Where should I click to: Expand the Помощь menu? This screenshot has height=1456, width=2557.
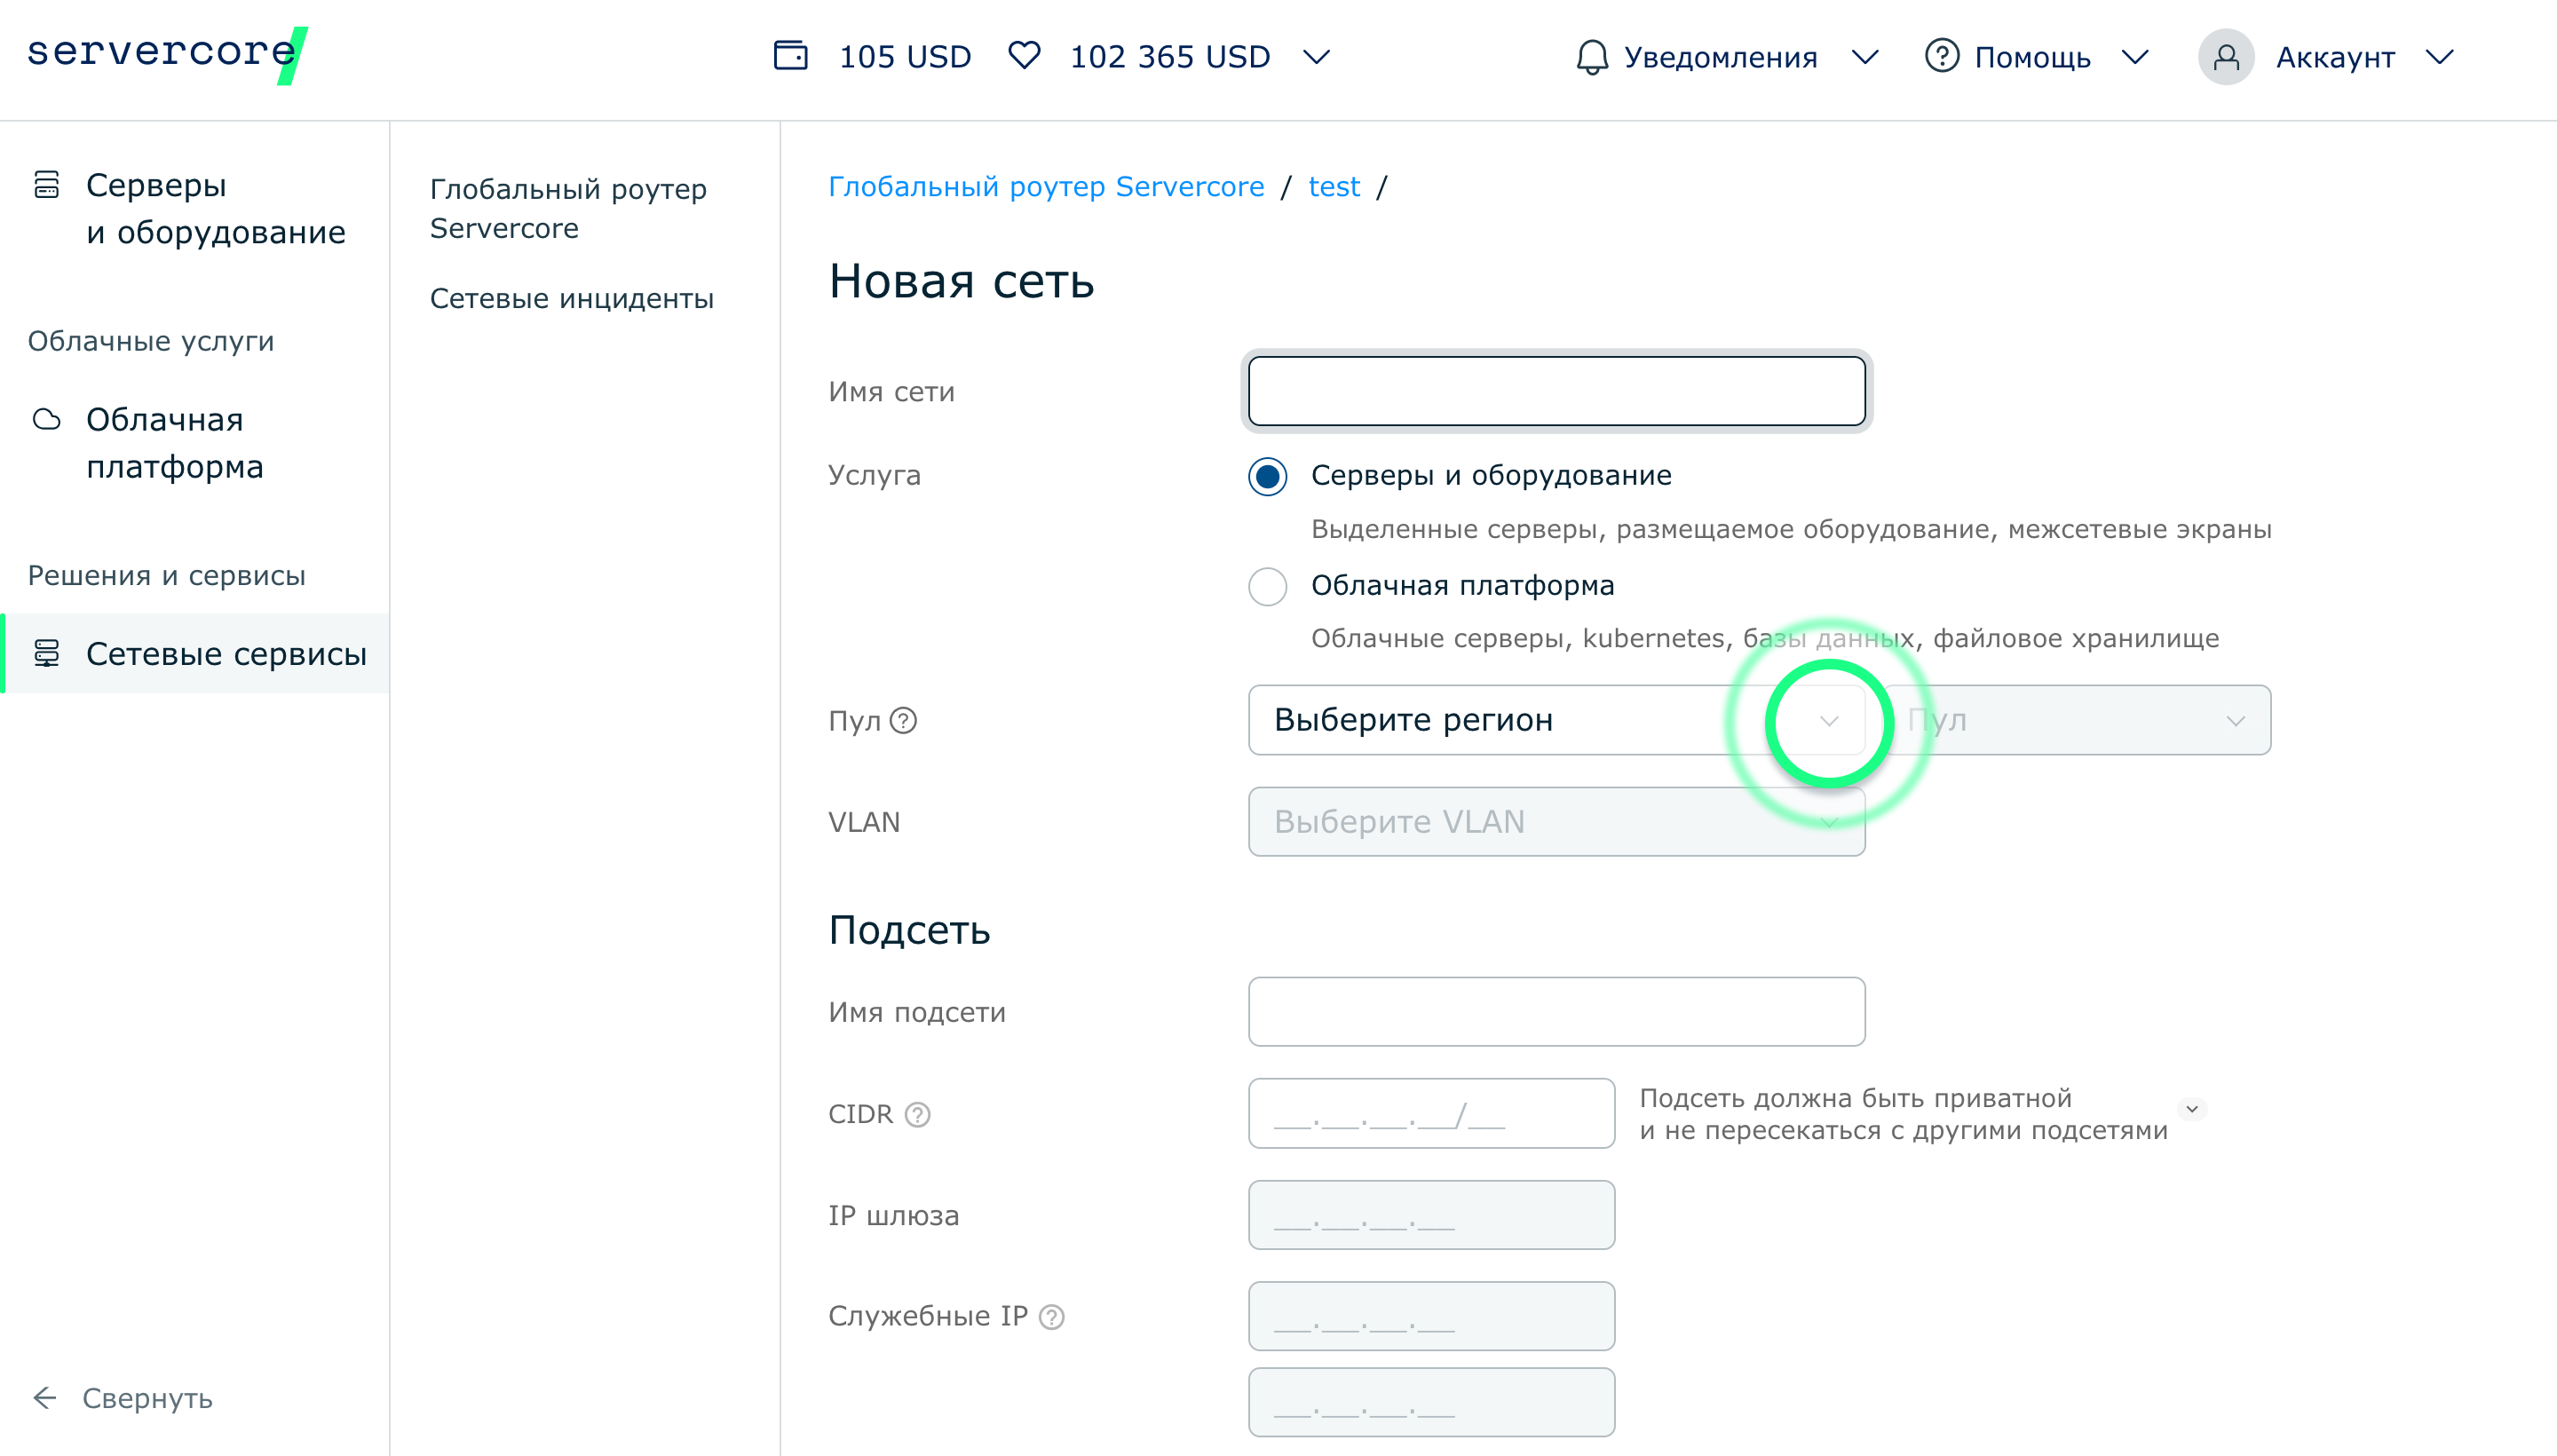(2035, 57)
